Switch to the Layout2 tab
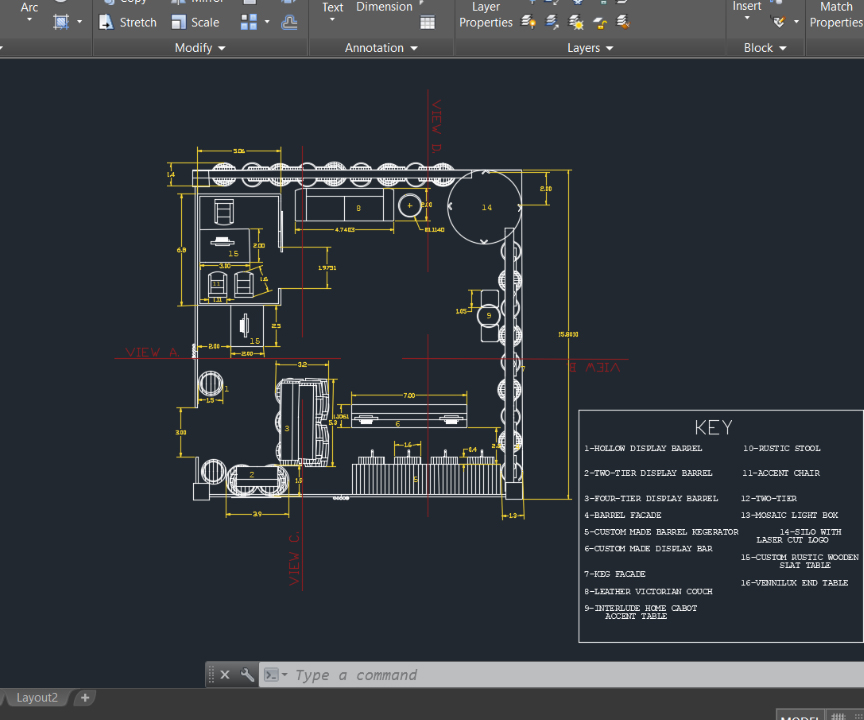The image size is (864, 720). 37,698
